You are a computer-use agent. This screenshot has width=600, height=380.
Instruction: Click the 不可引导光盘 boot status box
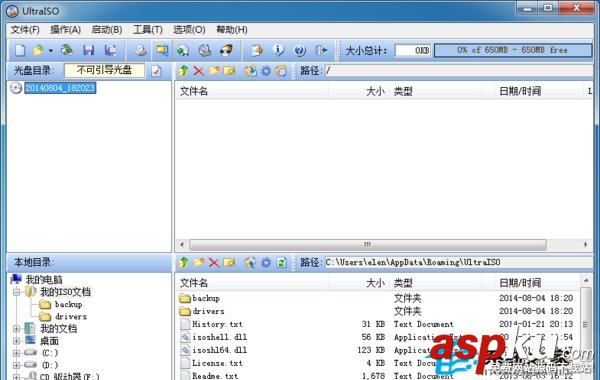[104, 70]
